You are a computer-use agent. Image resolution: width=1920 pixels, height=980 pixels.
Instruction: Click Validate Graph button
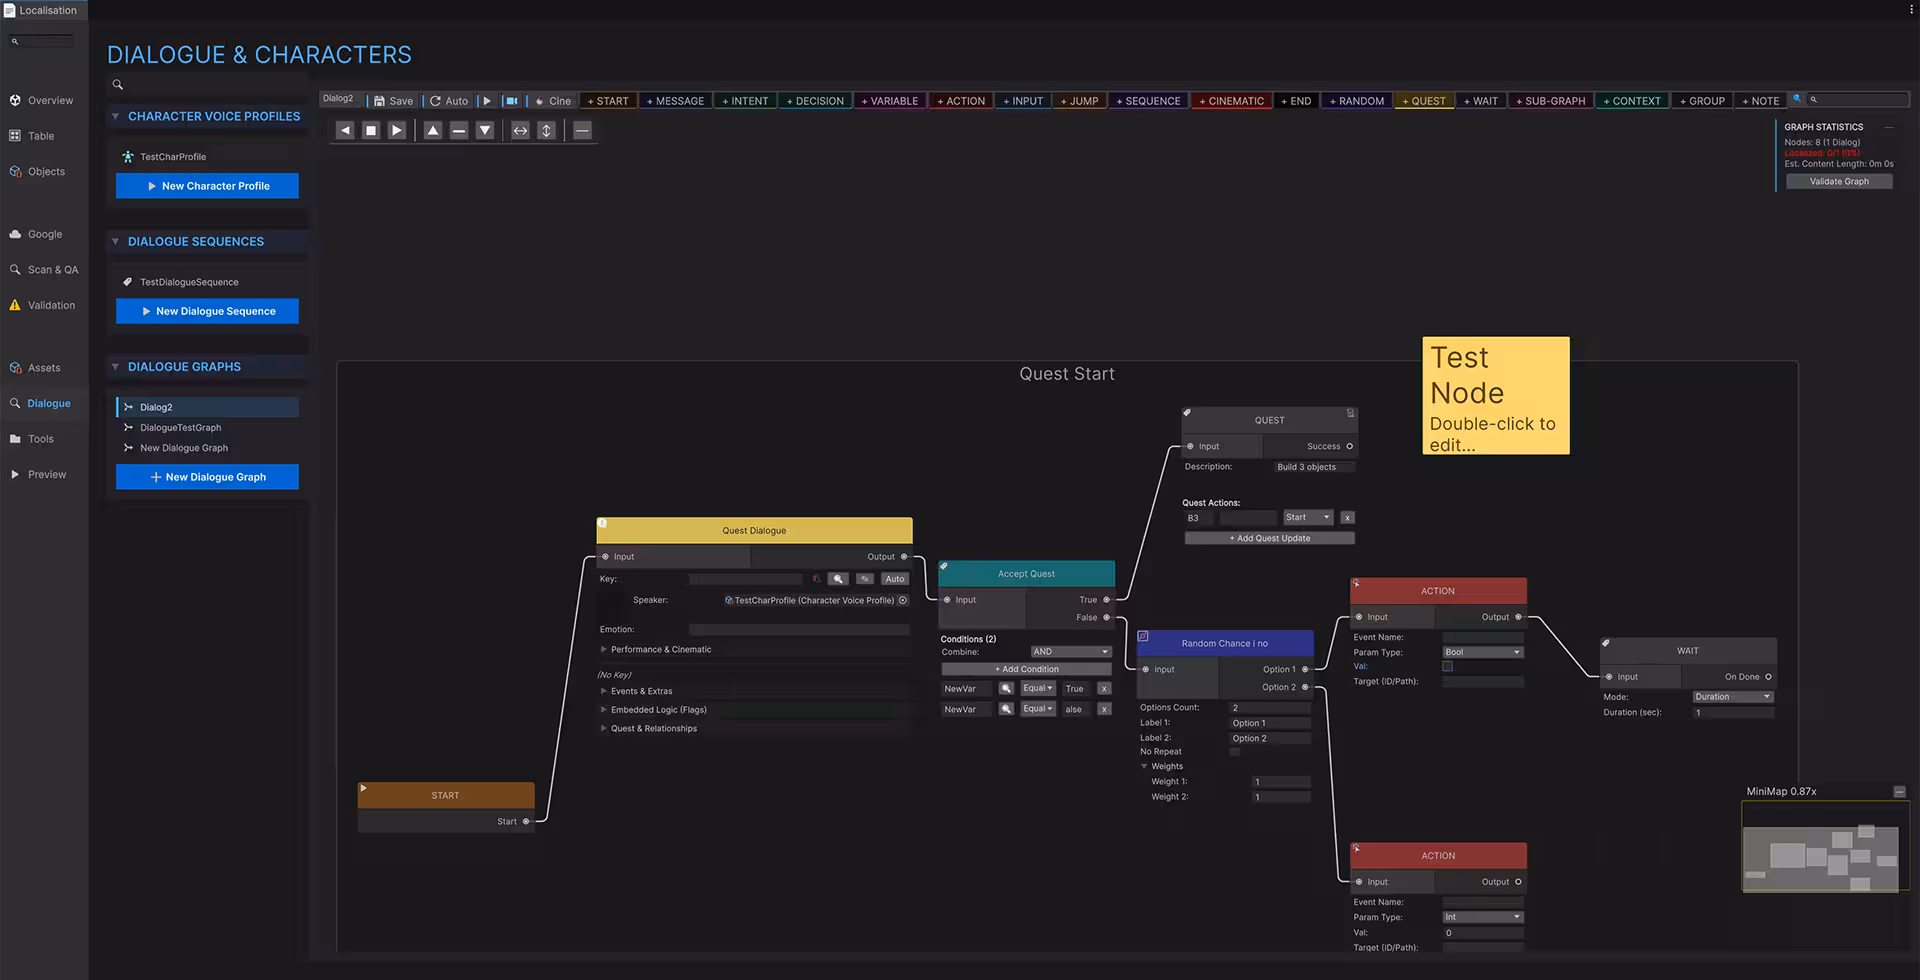point(1839,181)
